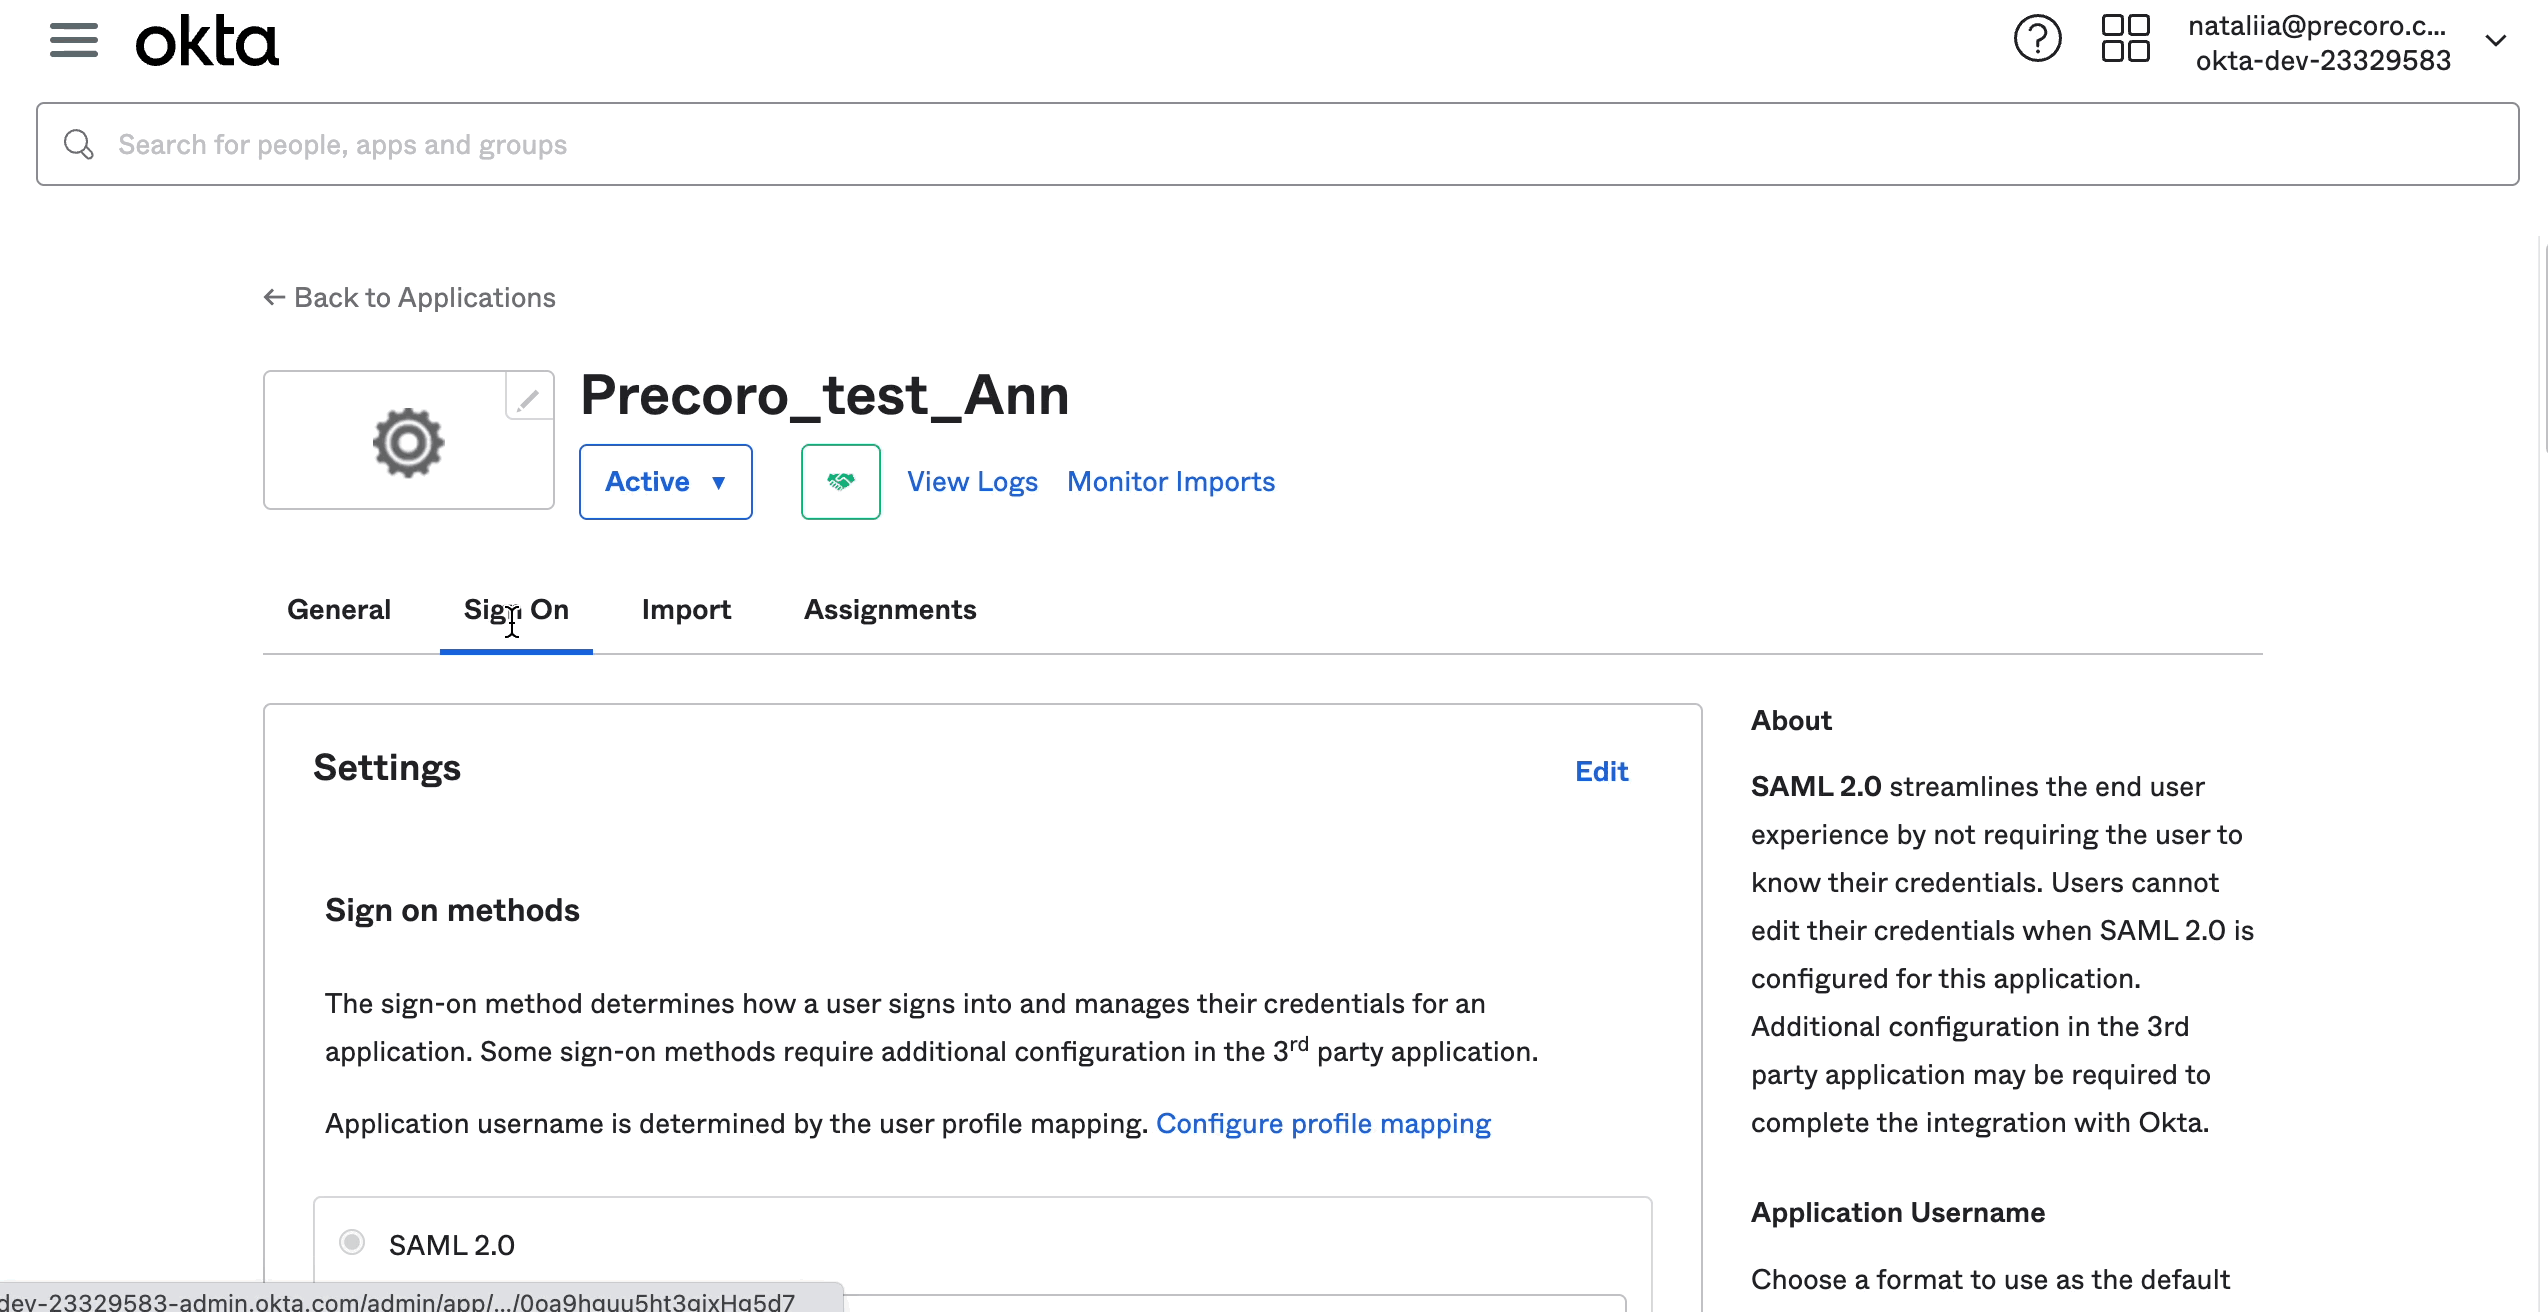
Task: Click the okta-dev-23329583 org name
Action: click(x=2323, y=61)
